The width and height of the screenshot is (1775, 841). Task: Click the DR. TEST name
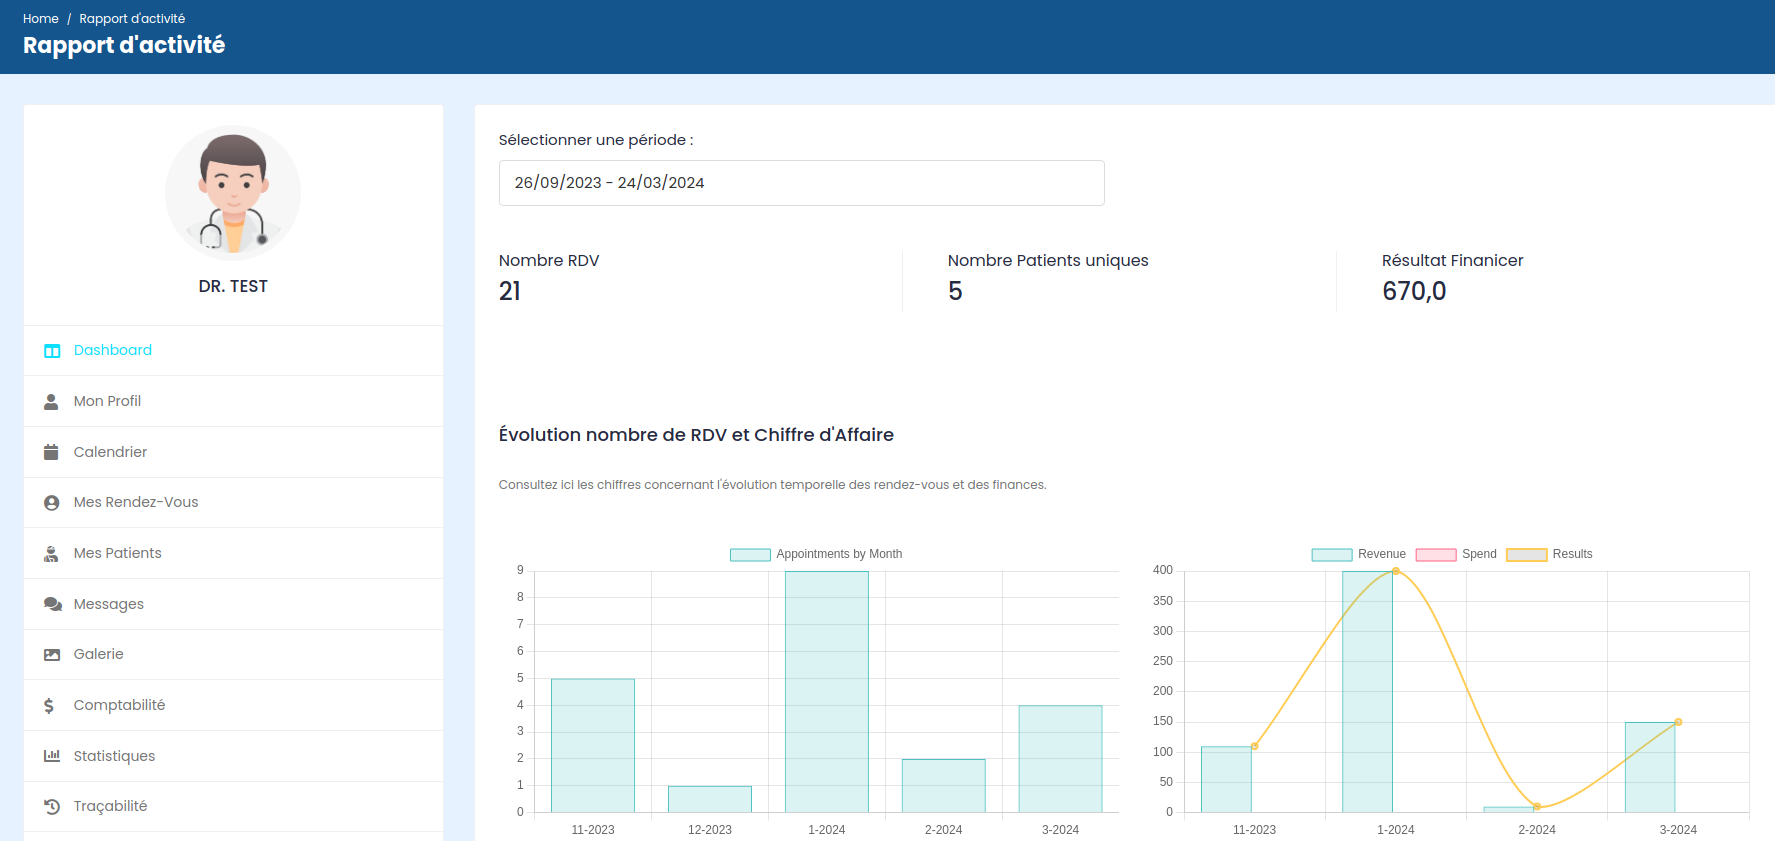click(233, 287)
